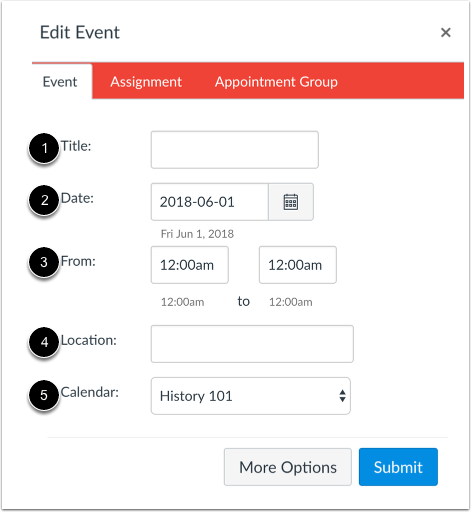
Task: Click the number 5 Calendar marker
Action: [x=44, y=395]
